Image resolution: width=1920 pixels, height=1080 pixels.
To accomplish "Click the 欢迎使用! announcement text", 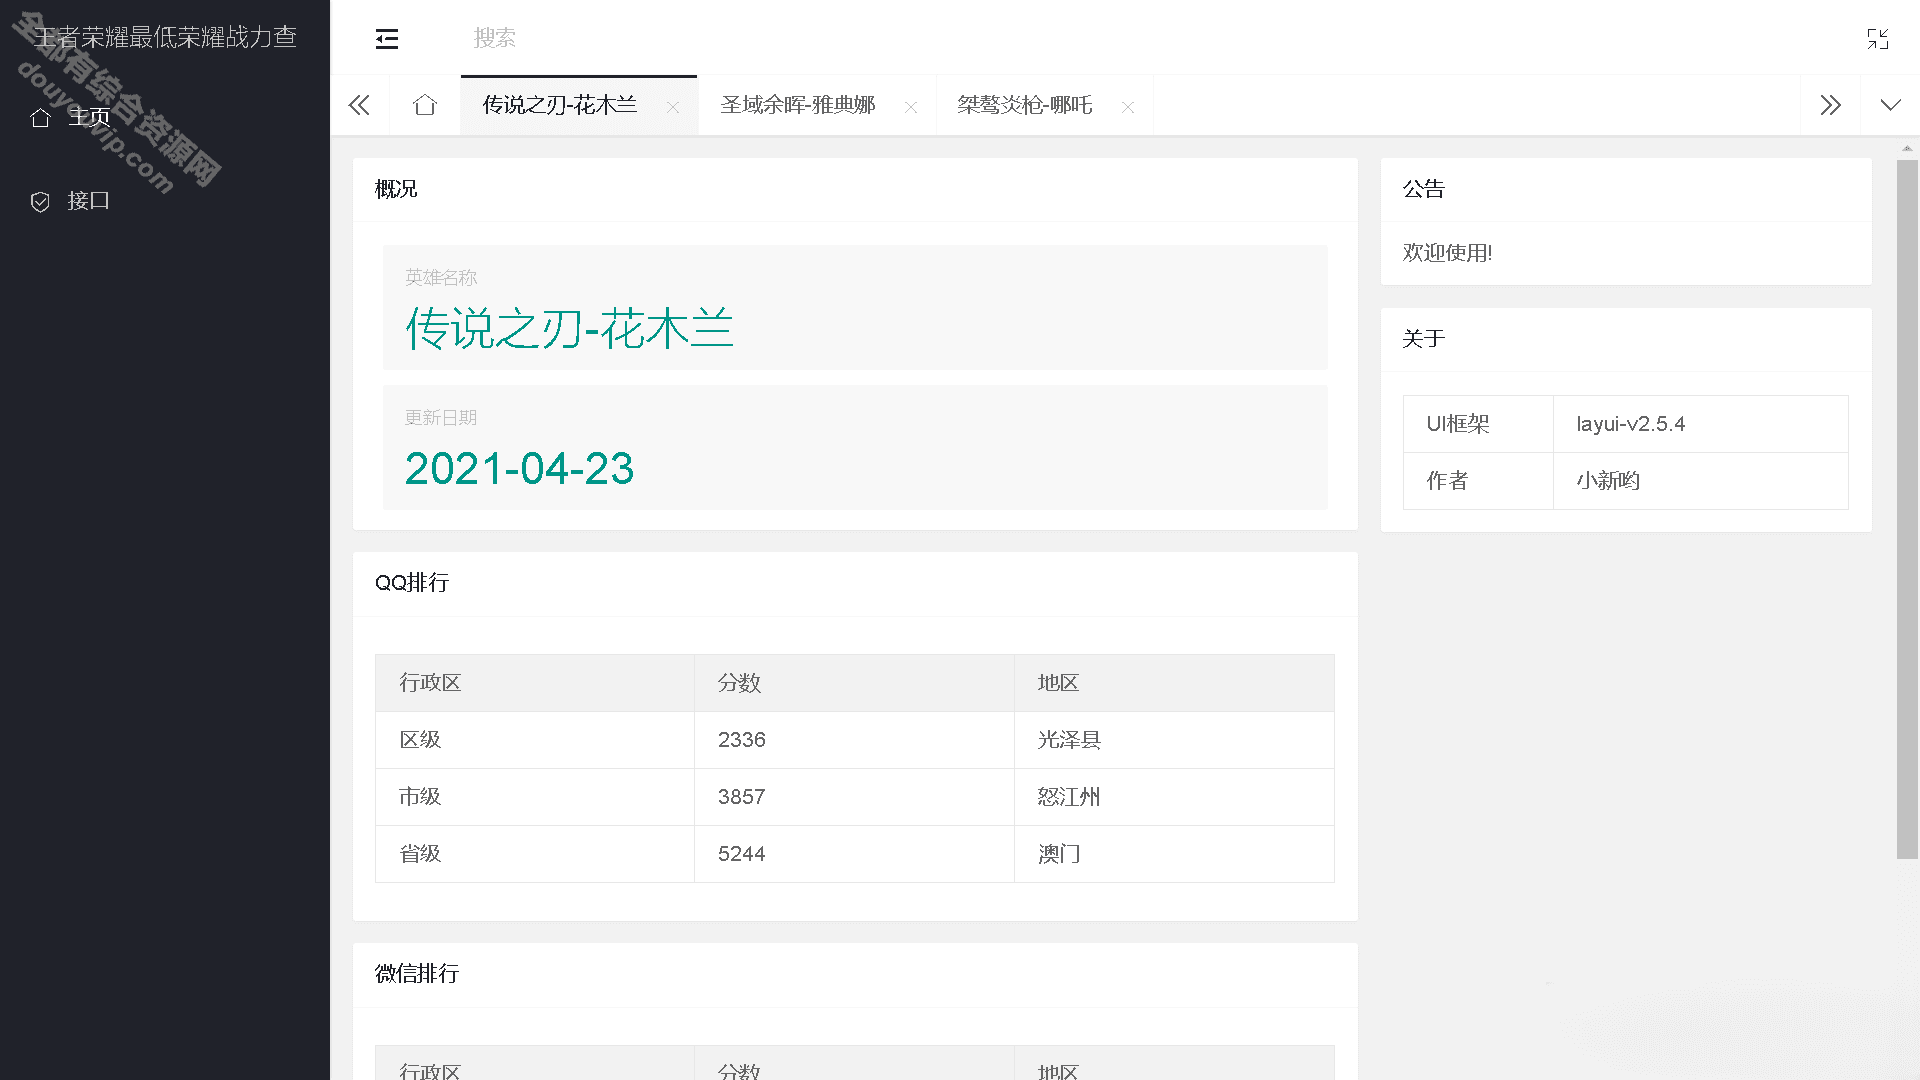I will 1447,253.
